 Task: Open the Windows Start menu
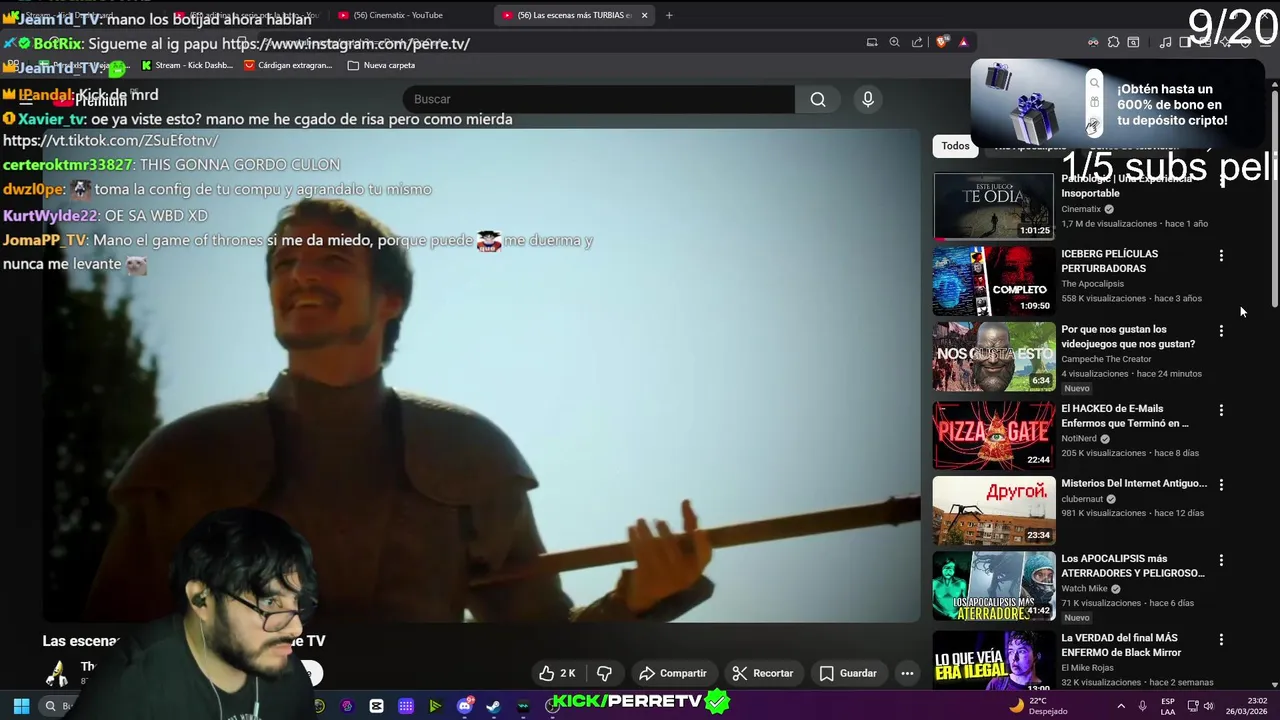pos(20,706)
